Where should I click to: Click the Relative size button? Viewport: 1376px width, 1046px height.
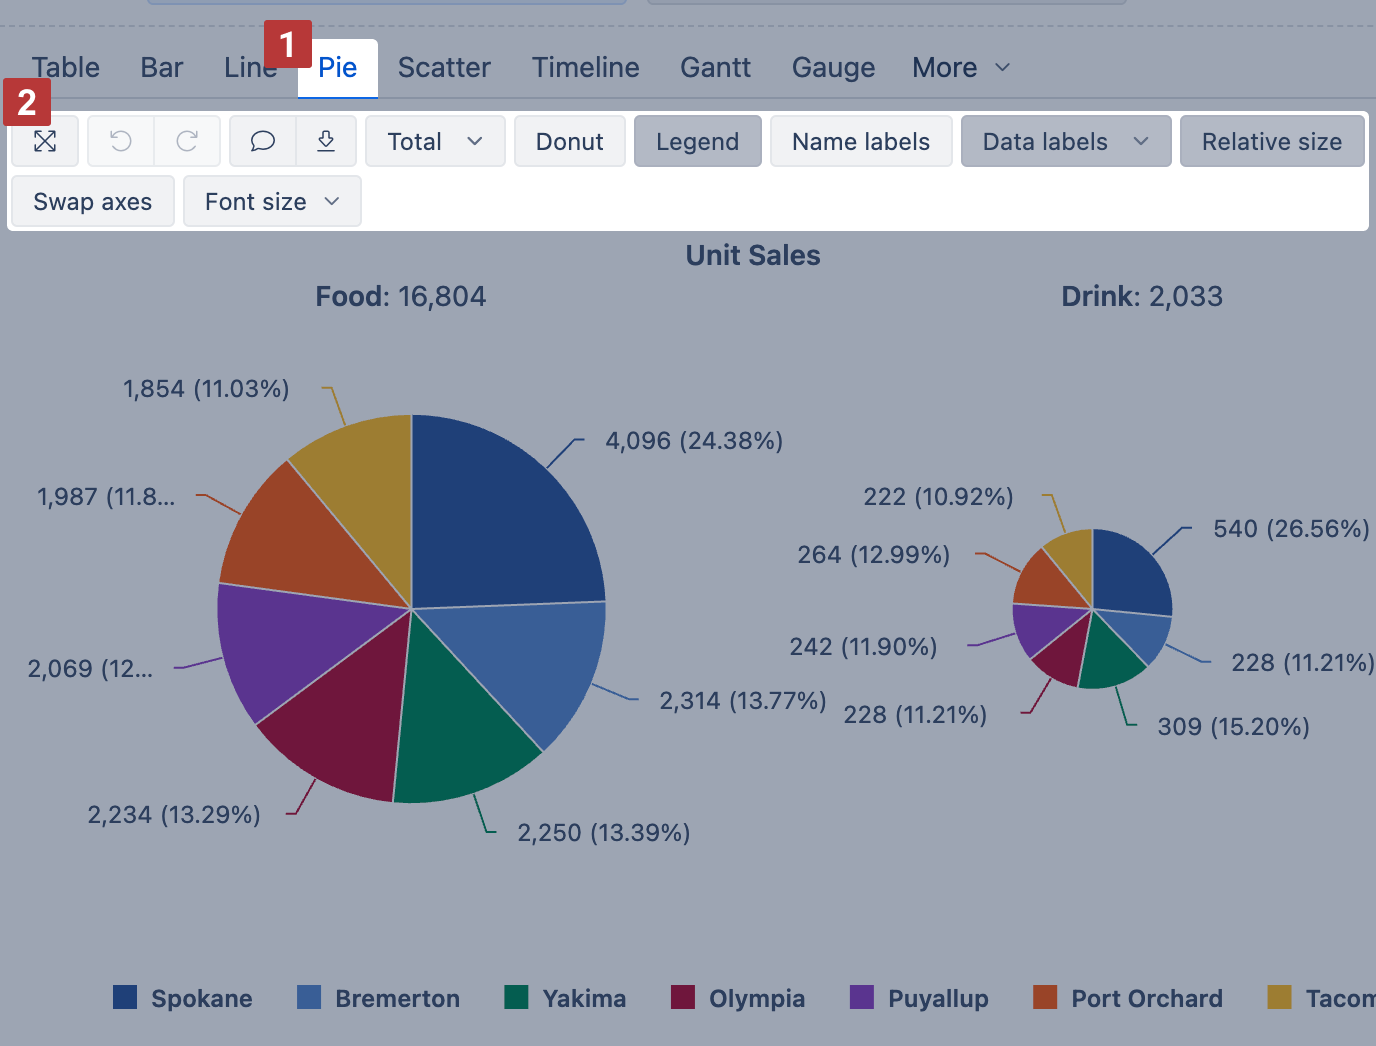[x=1271, y=141]
